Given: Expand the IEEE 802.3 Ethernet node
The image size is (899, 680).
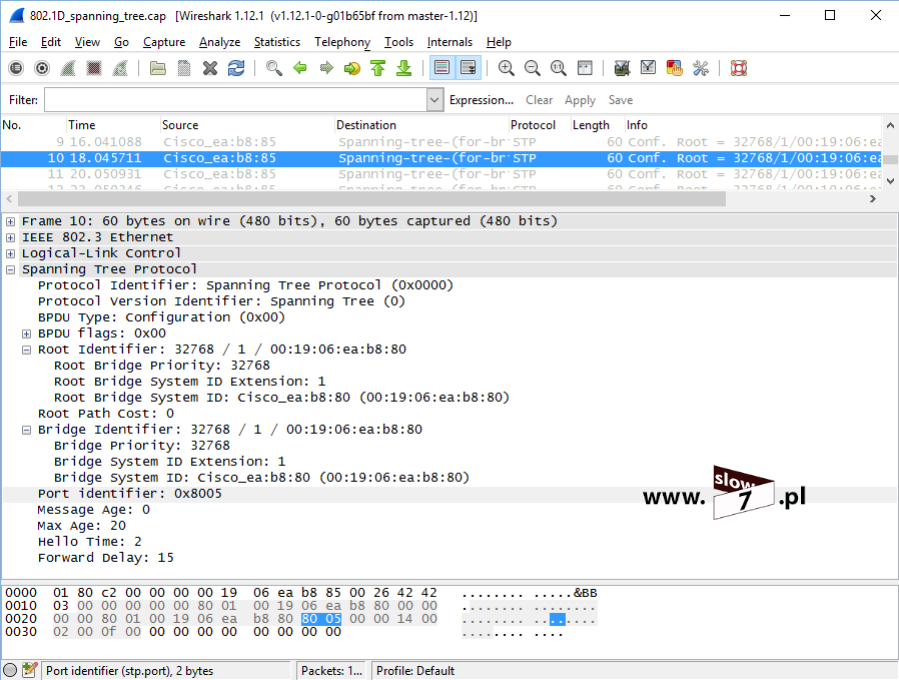Looking at the screenshot, I should tap(10, 237).
